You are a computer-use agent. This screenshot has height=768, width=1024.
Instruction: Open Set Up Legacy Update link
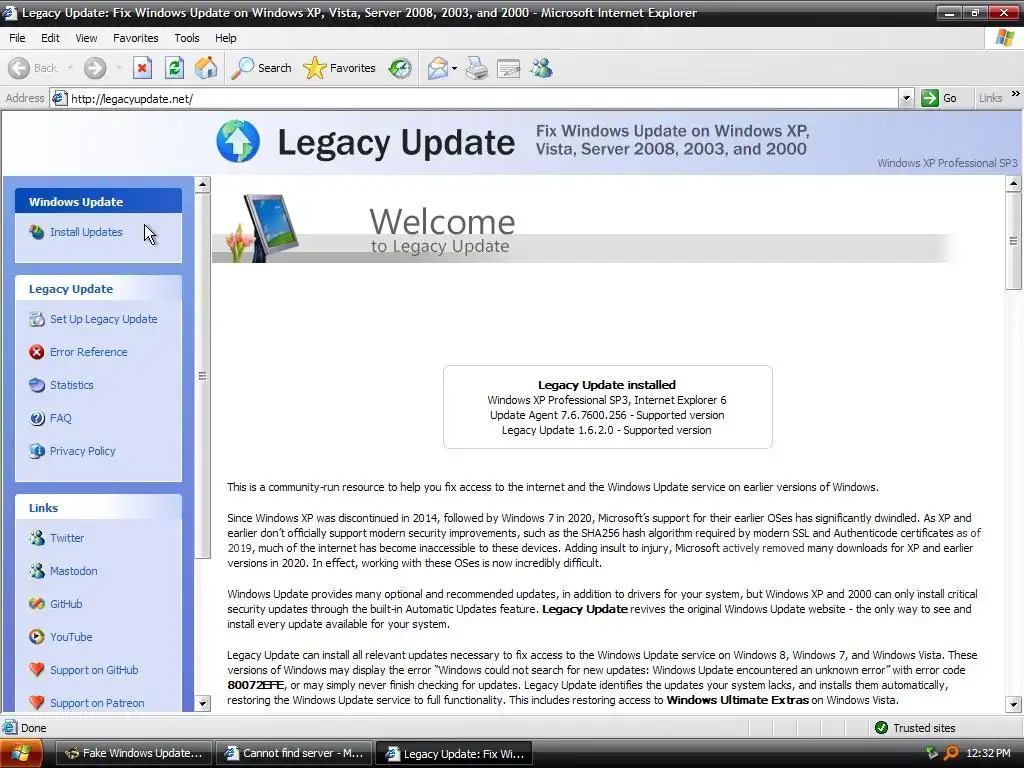click(x=104, y=319)
